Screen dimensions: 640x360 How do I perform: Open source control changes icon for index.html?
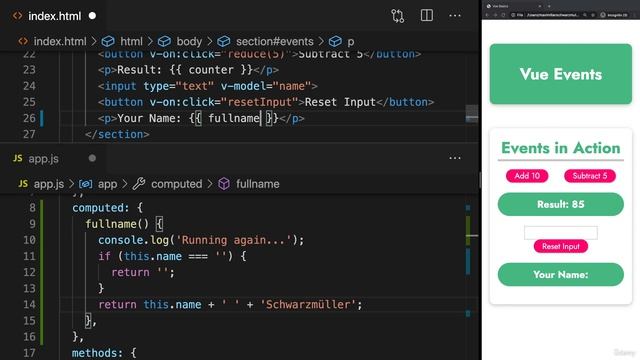tap(397, 16)
